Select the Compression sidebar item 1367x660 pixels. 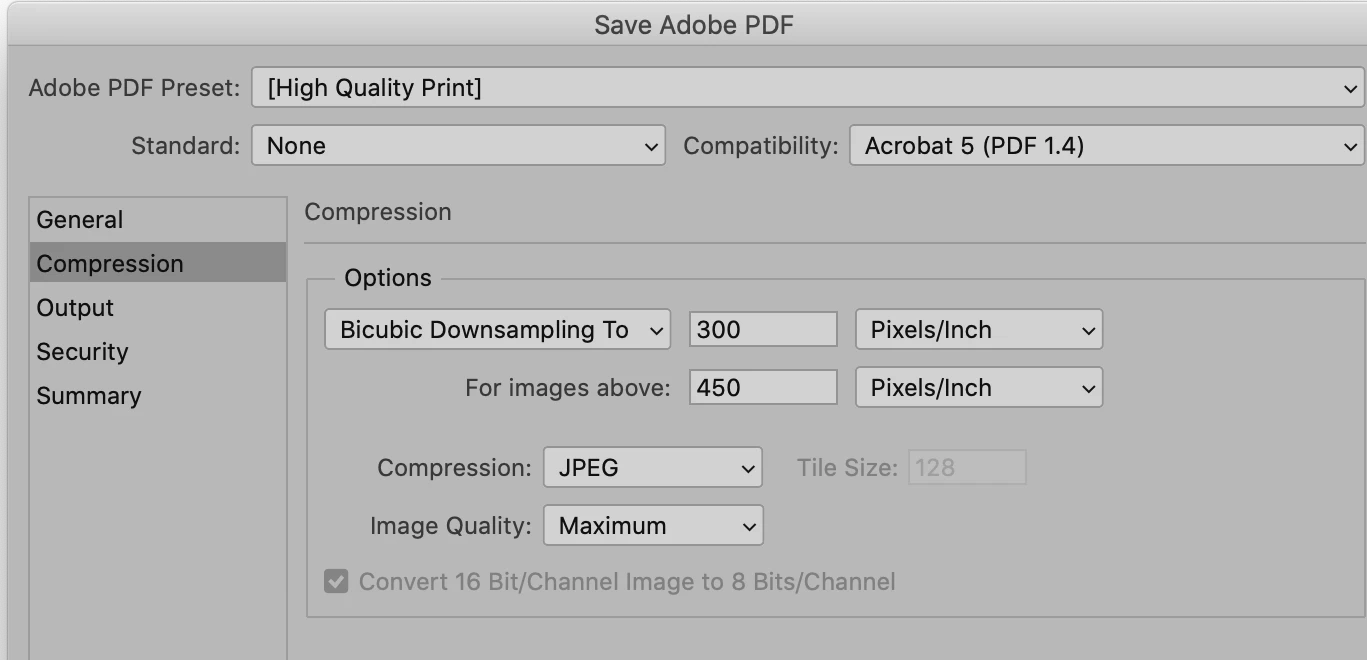click(110, 264)
